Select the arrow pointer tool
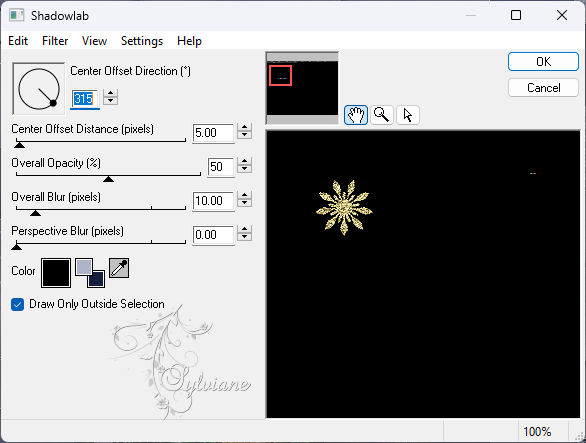 408,115
